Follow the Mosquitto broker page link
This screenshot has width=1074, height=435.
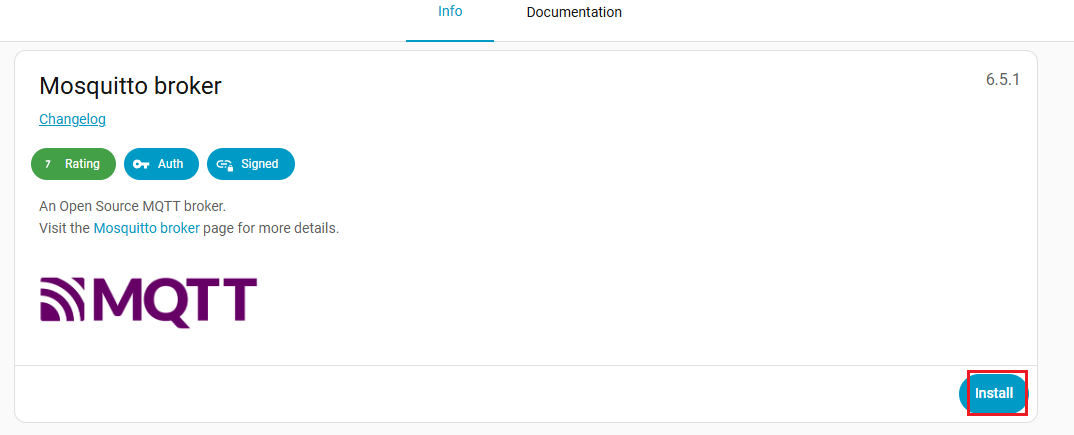tap(147, 228)
